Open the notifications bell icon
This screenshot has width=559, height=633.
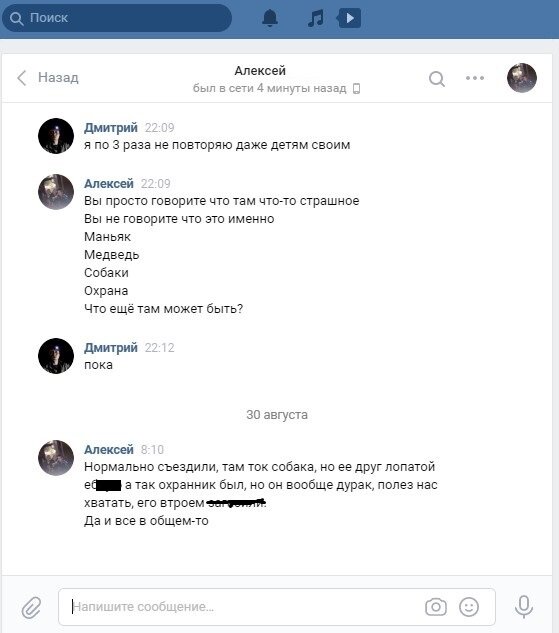click(270, 18)
